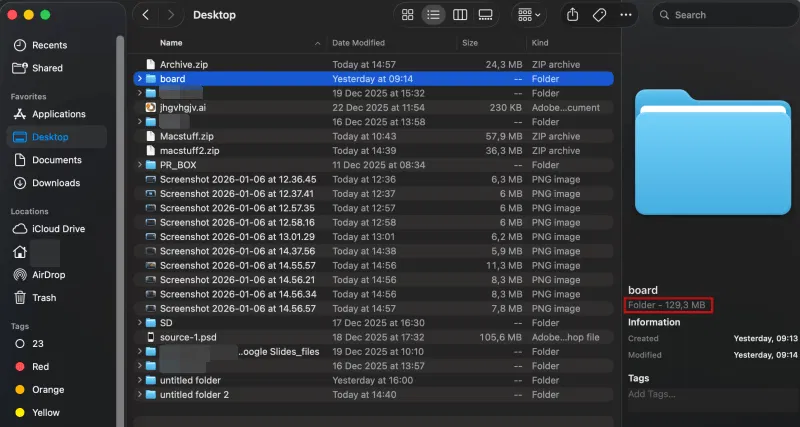Select Screenshot 2026-01-06 at 14.56.21
This screenshot has width=800, height=427.
coord(373,280)
